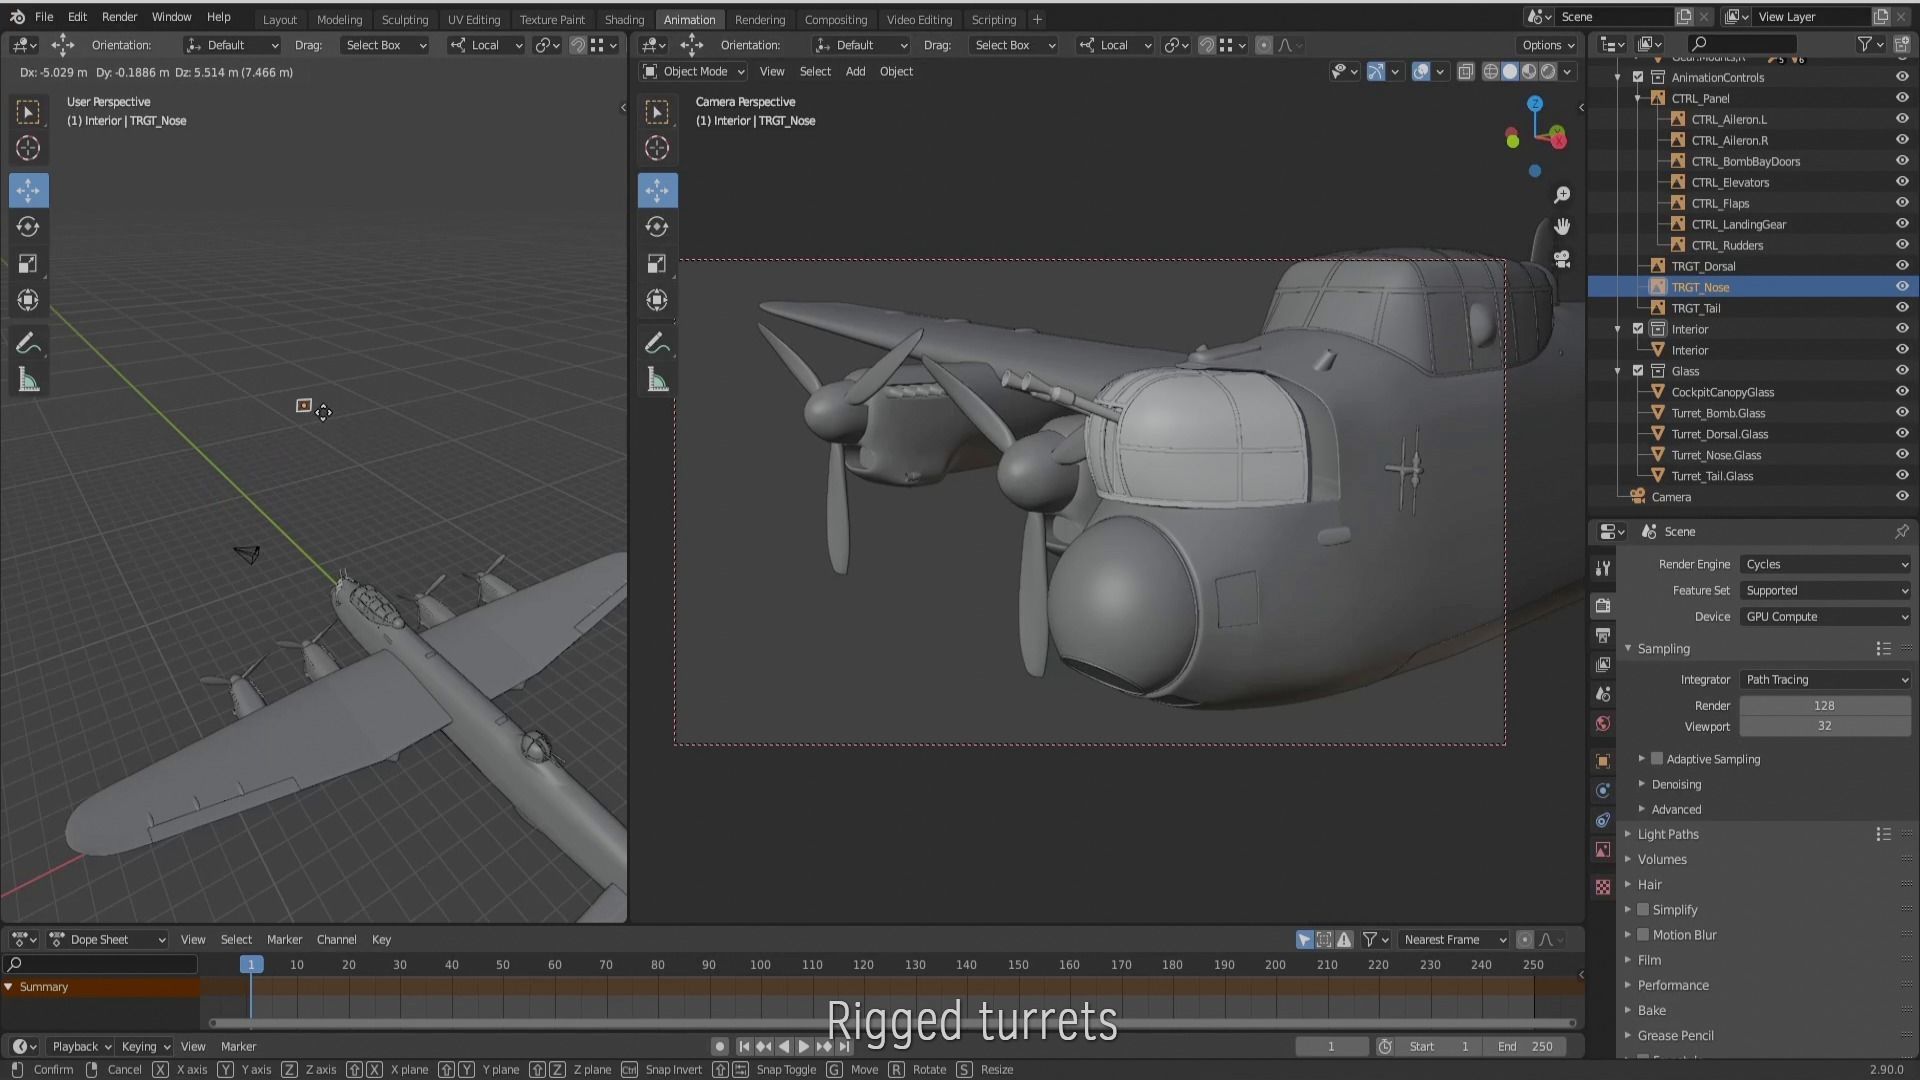Select the Scale tool in left viewport
This screenshot has width=1920, height=1080.
[x=28, y=264]
